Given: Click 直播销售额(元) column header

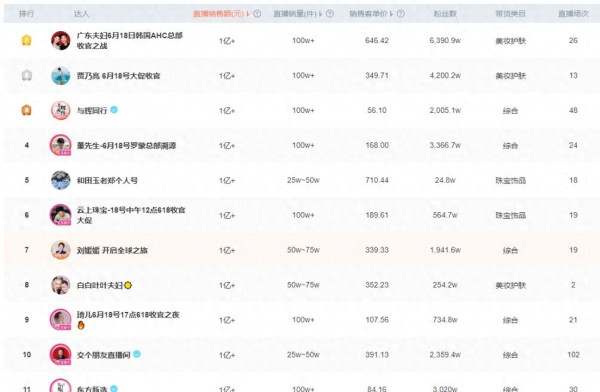Looking at the screenshot, I should [218, 14].
